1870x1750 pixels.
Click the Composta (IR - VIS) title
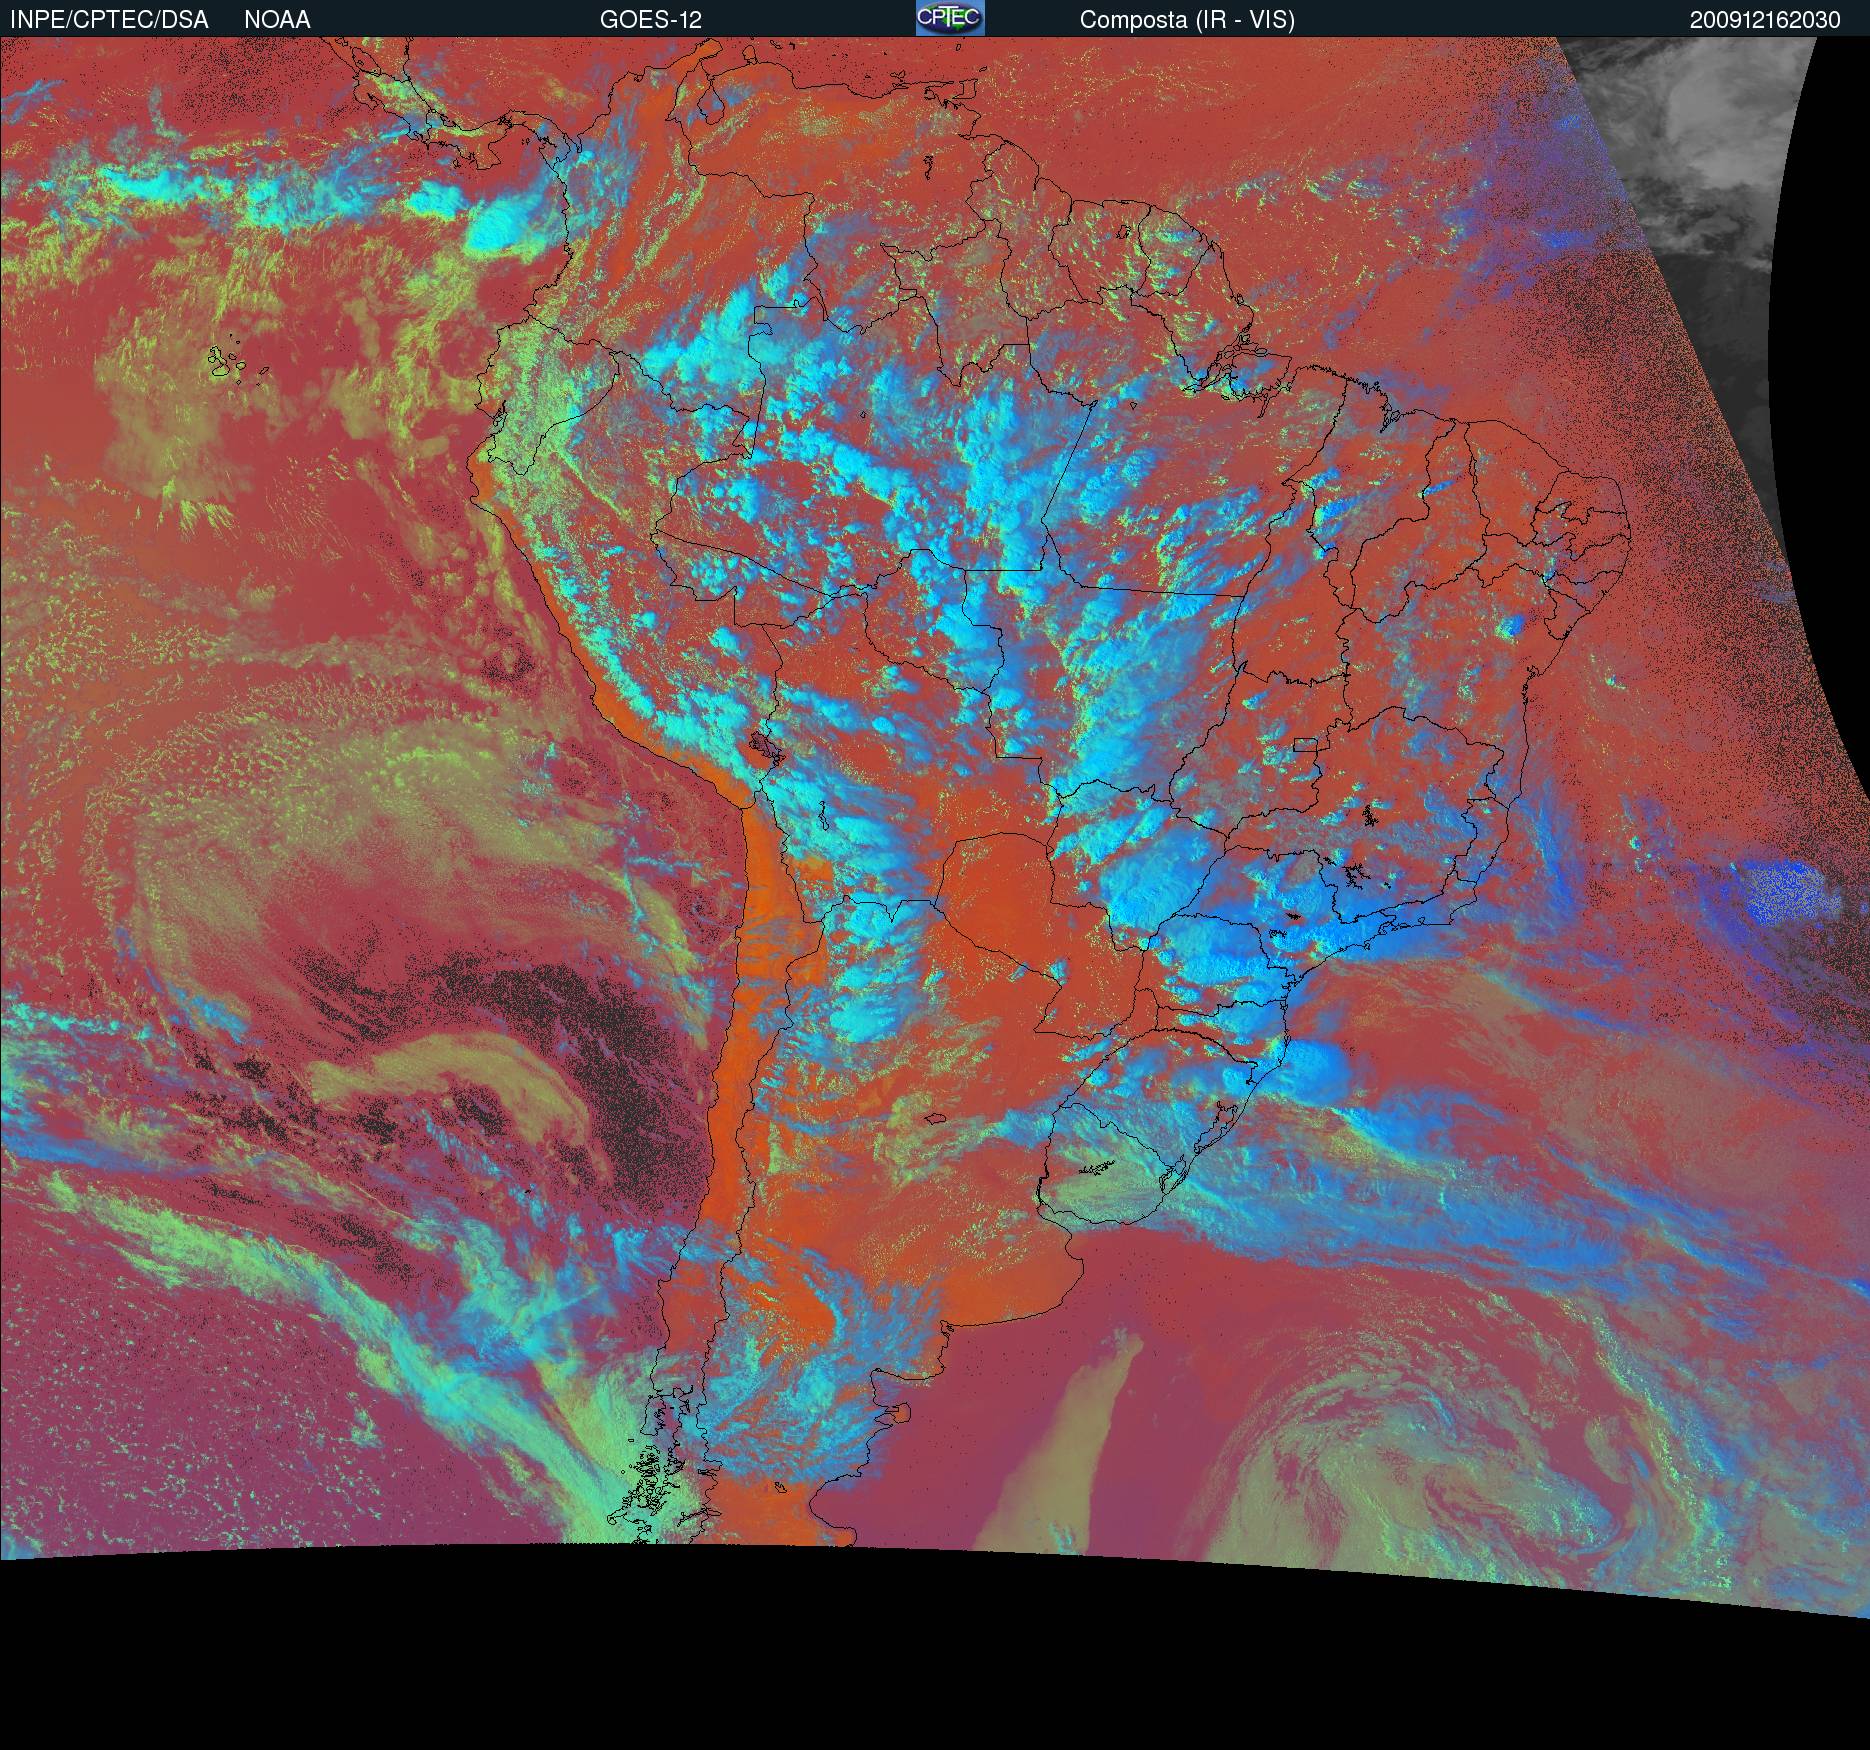click(x=1187, y=20)
